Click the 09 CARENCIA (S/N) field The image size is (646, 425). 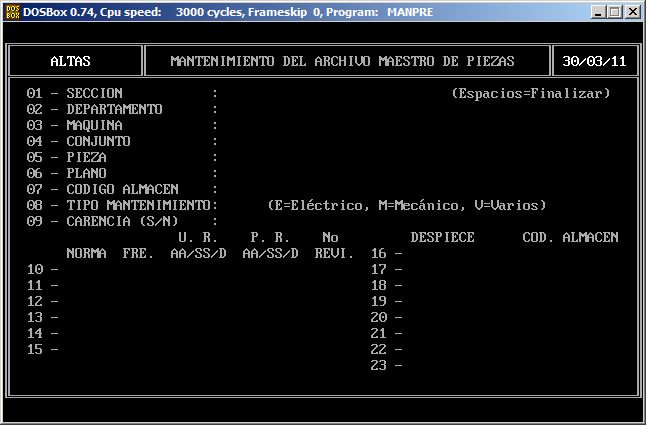point(240,221)
